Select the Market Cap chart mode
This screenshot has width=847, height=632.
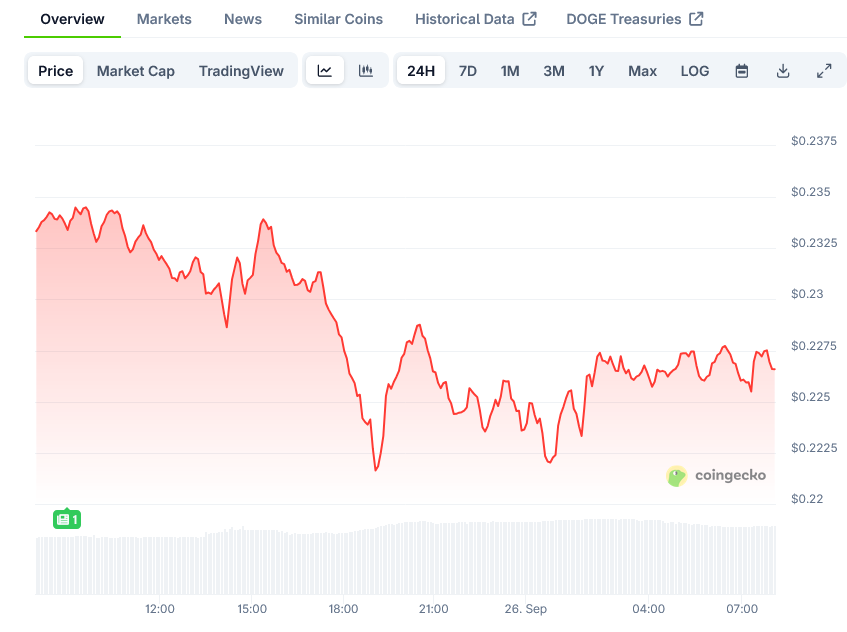(x=136, y=71)
